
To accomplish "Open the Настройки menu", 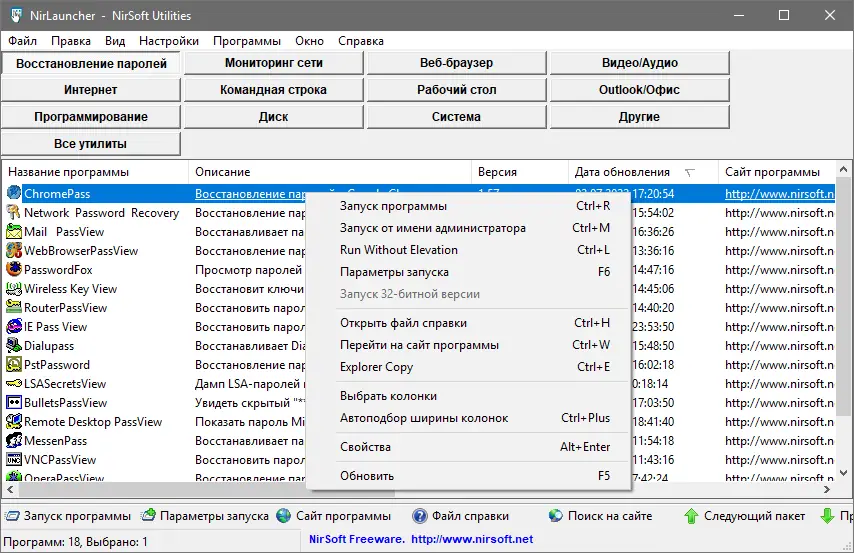I will (169, 41).
